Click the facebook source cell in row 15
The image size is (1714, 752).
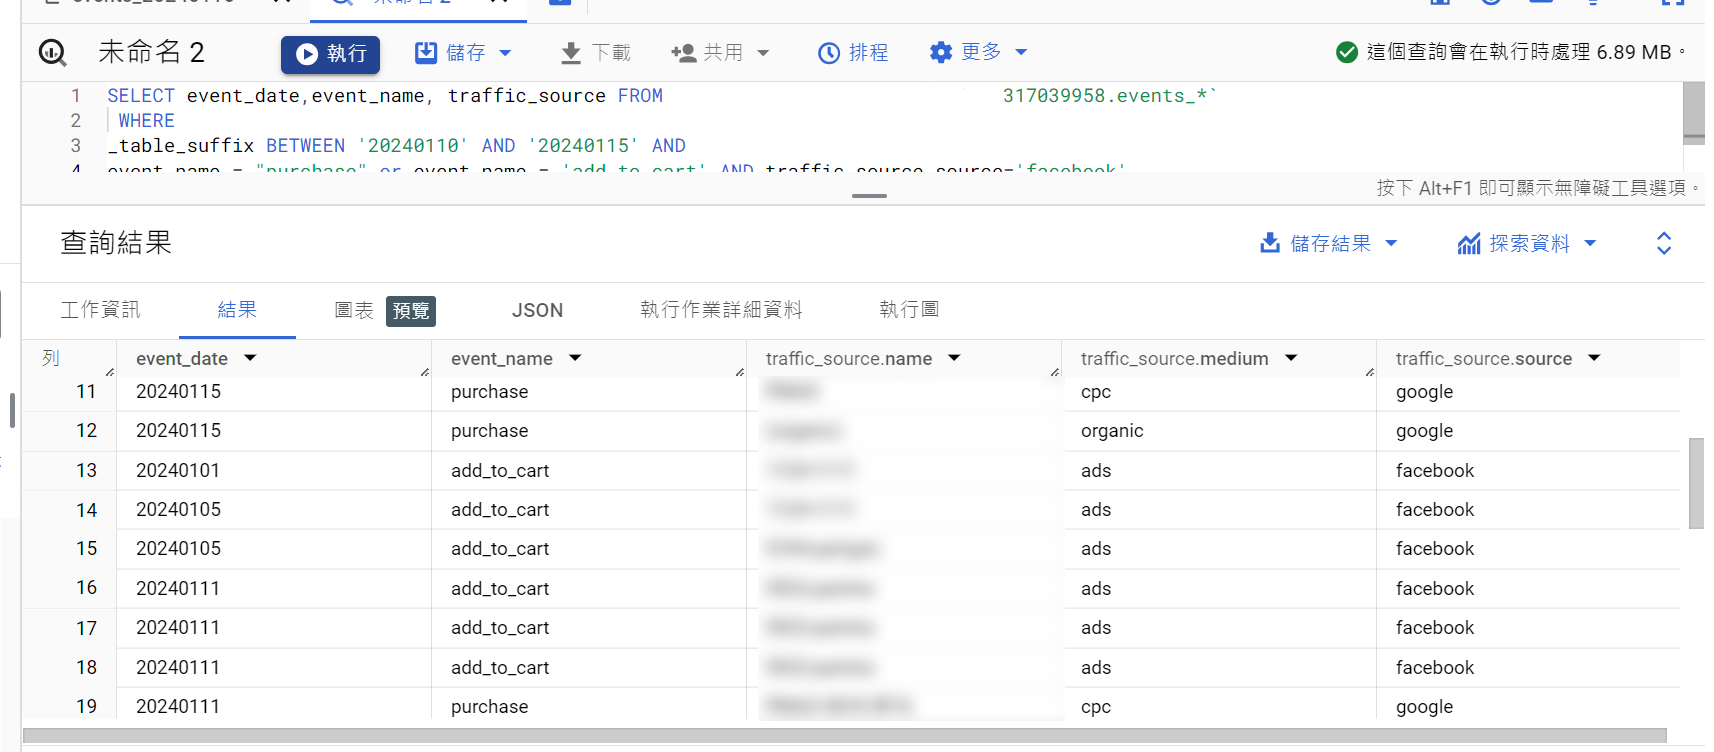pos(1435,549)
